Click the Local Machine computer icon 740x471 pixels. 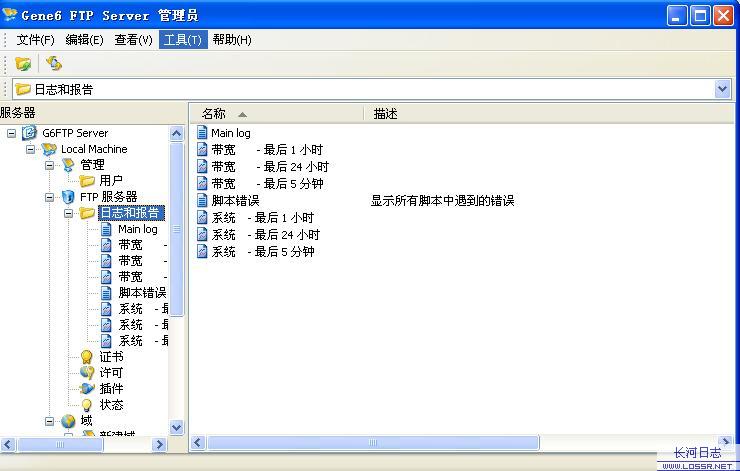click(x=49, y=149)
